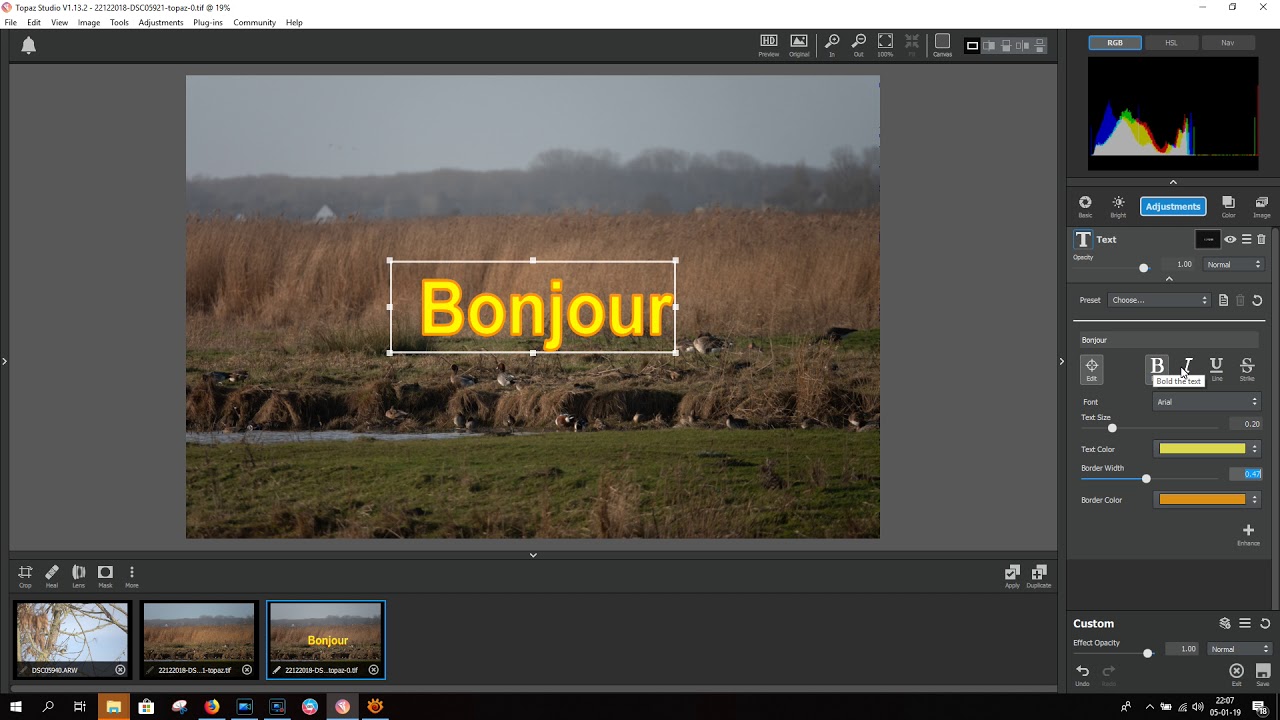1280x720 pixels.
Task: Switch to Nav tab
Action: (1227, 43)
